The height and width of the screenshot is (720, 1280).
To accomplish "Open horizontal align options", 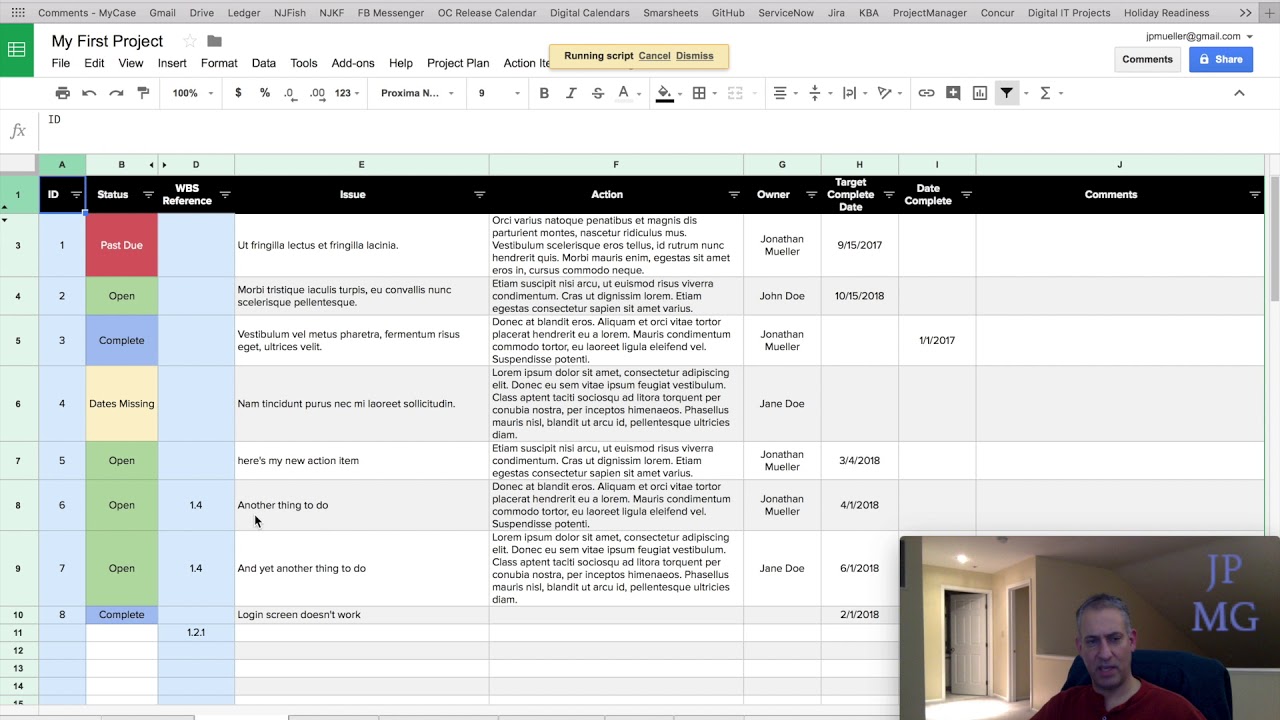I will 780,93.
